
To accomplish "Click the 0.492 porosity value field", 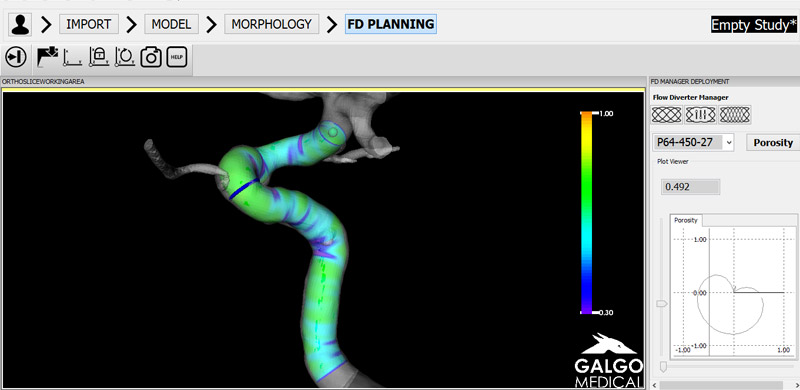I will click(690, 187).
